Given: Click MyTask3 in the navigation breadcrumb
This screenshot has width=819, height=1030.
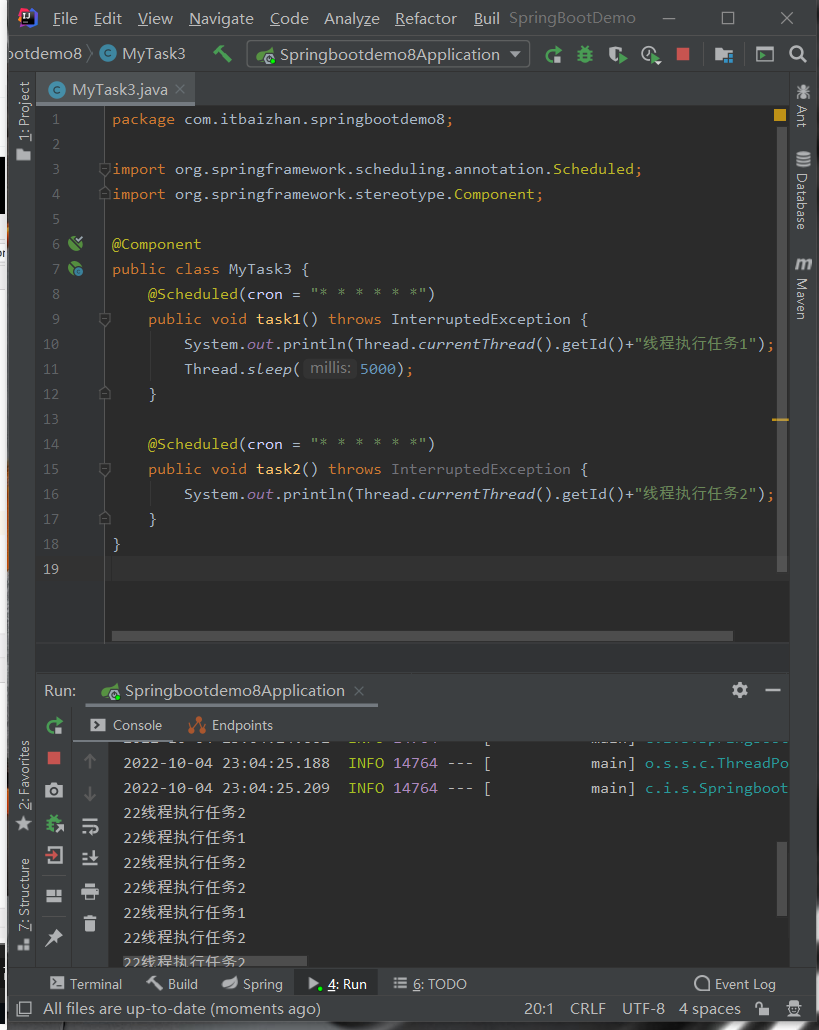Looking at the screenshot, I should [143, 54].
